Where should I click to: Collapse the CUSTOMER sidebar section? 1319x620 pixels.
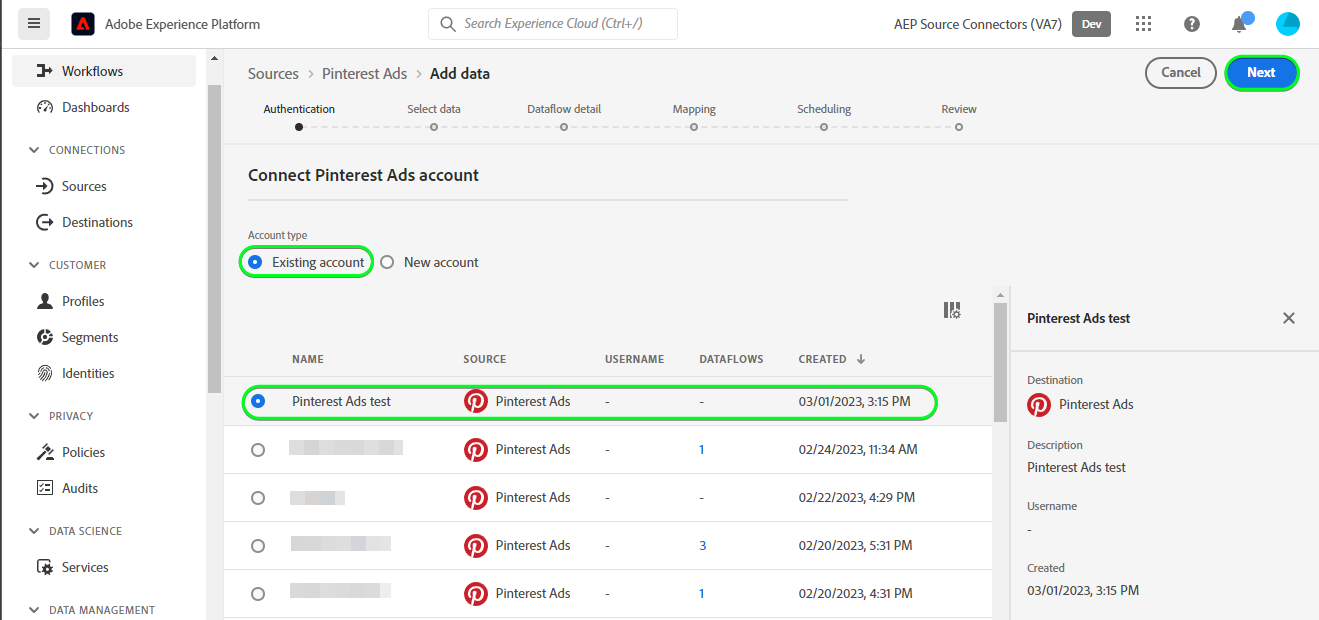(x=34, y=265)
